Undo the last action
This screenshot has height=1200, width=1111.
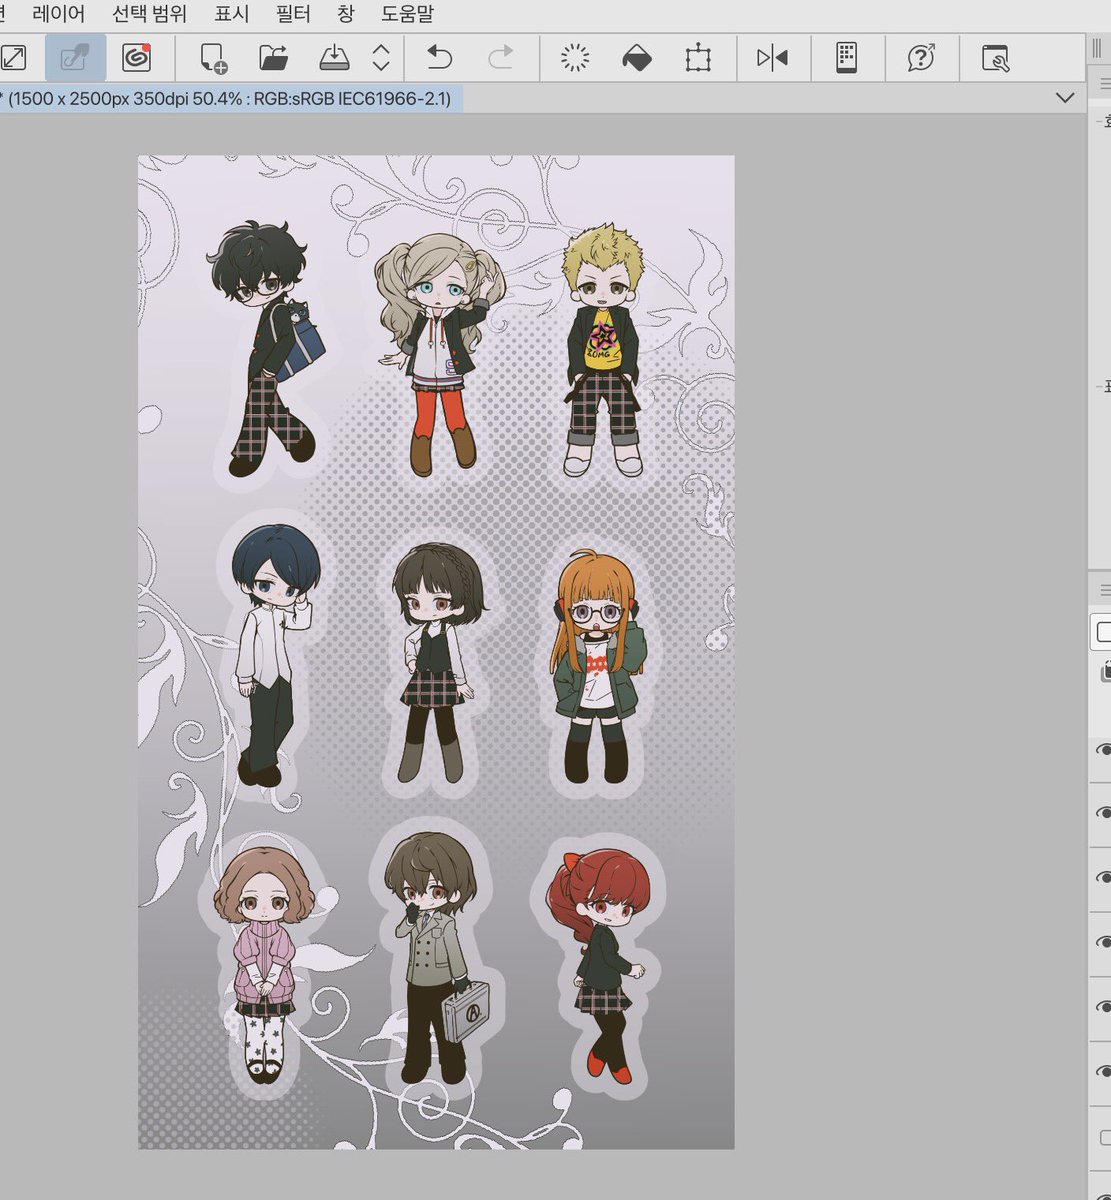(x=439, y=58)
